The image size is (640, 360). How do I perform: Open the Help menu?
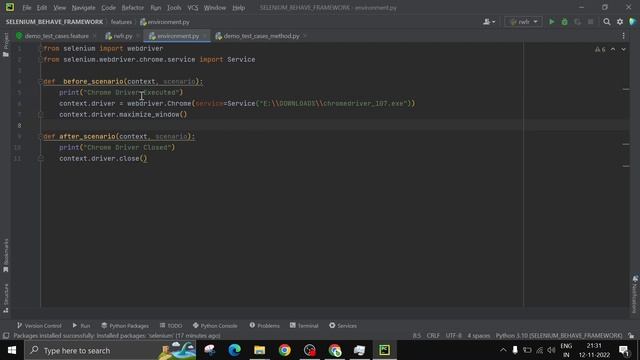pos(238,8)
